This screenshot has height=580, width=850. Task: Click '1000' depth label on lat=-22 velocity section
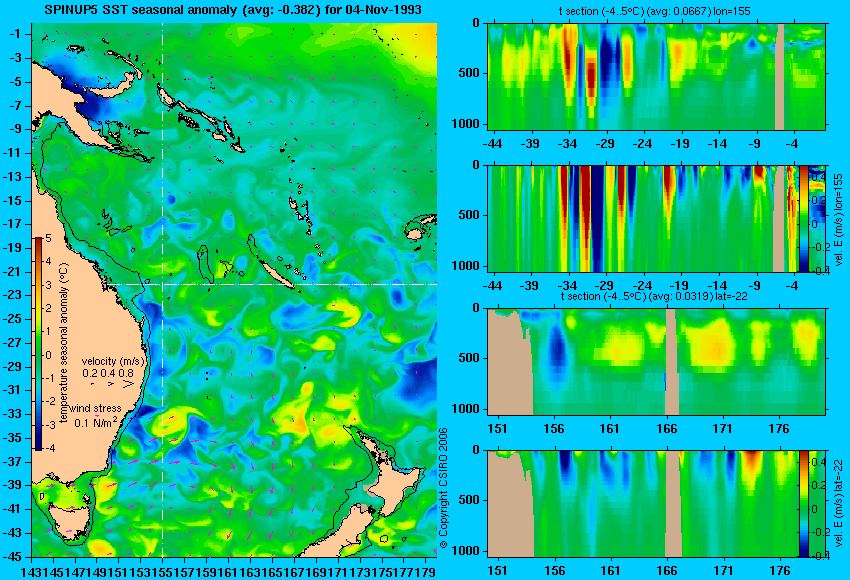pos(466,551)
